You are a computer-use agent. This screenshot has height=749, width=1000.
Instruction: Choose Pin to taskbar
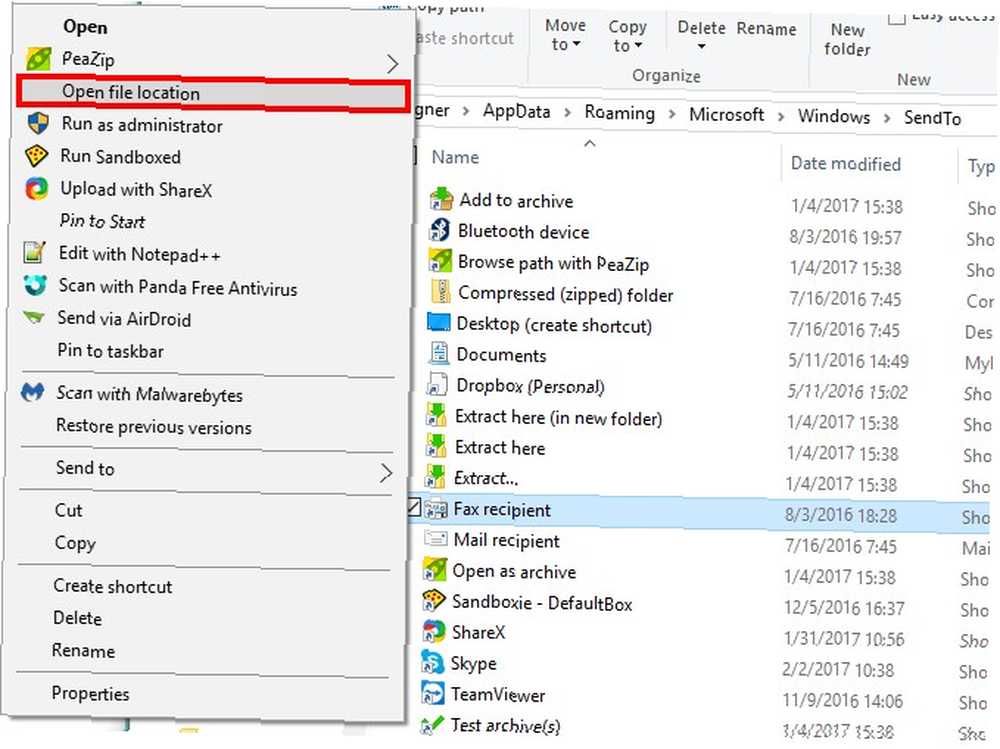tap(110, 350)
